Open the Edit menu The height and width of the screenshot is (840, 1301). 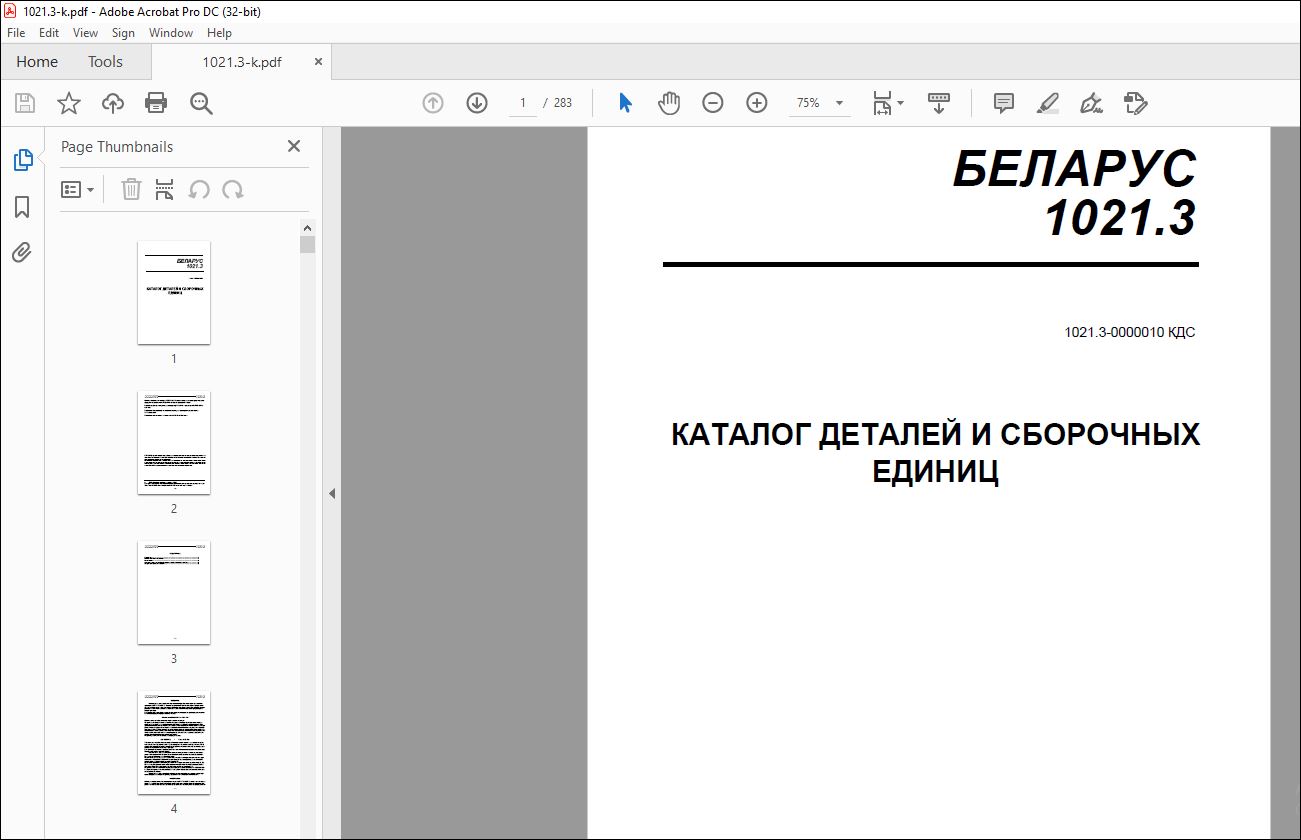coord(49,33)
